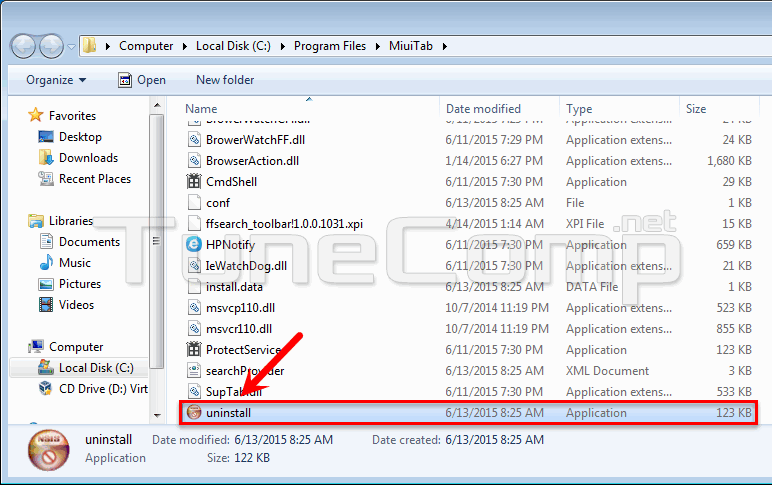The height and width of the screenshot is (485, 772).
Task: Expand arrow after MiuiTab breadcrumb
Action: click(445, 46)
